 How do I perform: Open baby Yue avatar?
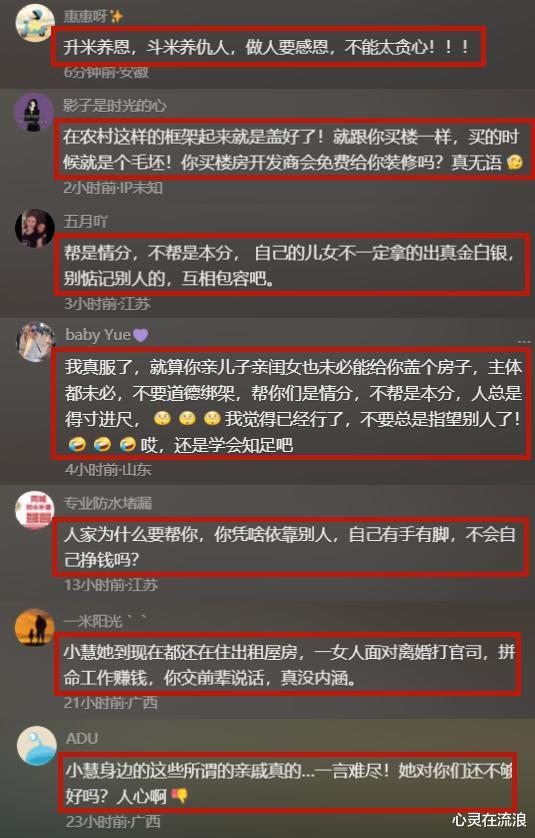[36, 342]
